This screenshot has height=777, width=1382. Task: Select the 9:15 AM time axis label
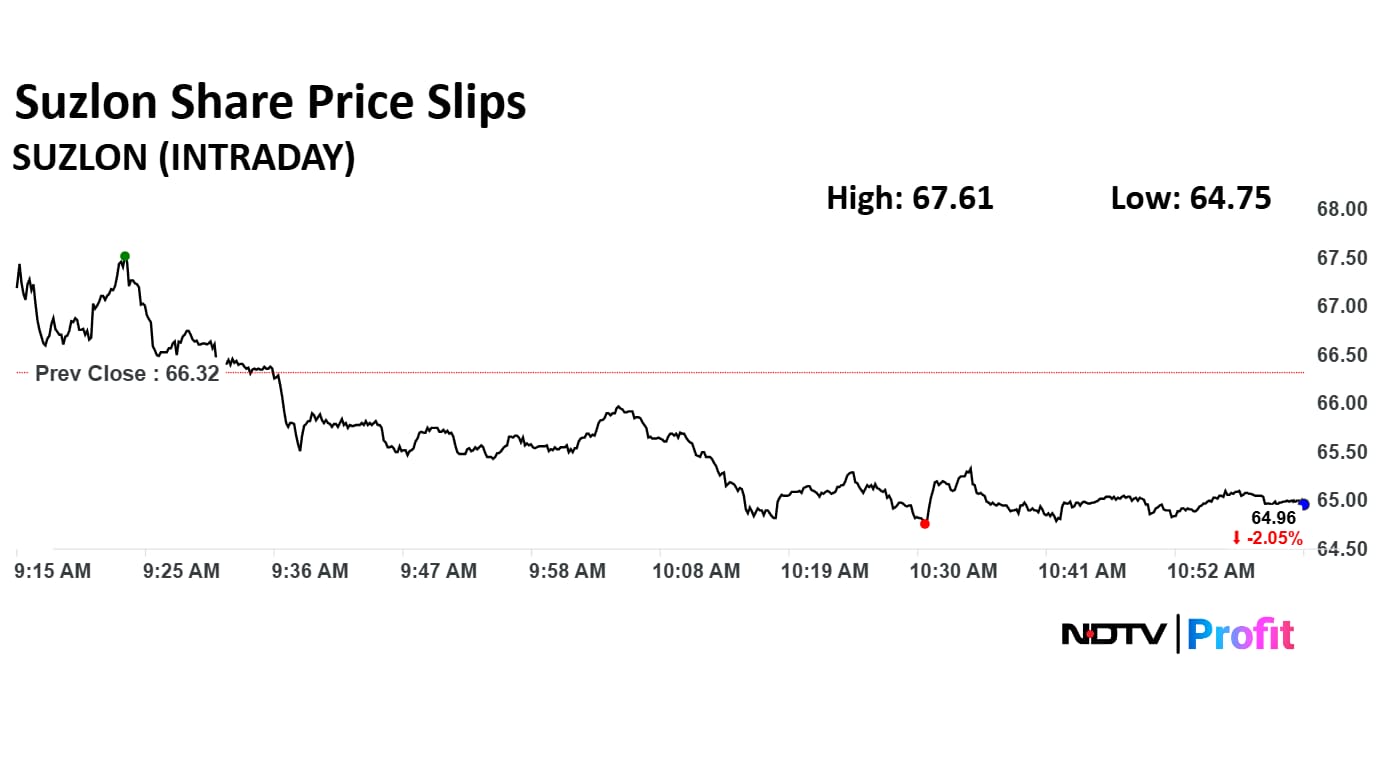[53, 571]
